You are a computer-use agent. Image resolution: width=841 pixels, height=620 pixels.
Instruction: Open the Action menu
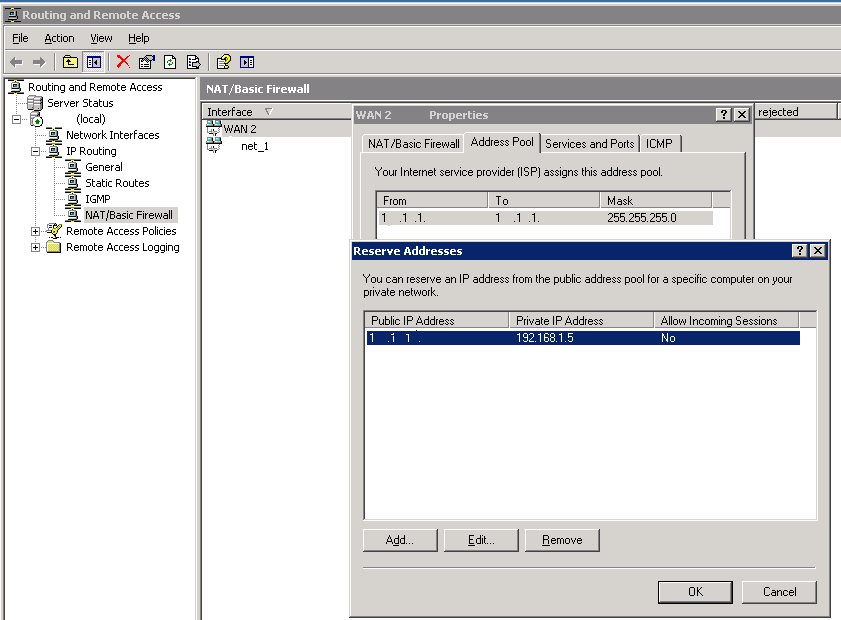click(59, 38)
